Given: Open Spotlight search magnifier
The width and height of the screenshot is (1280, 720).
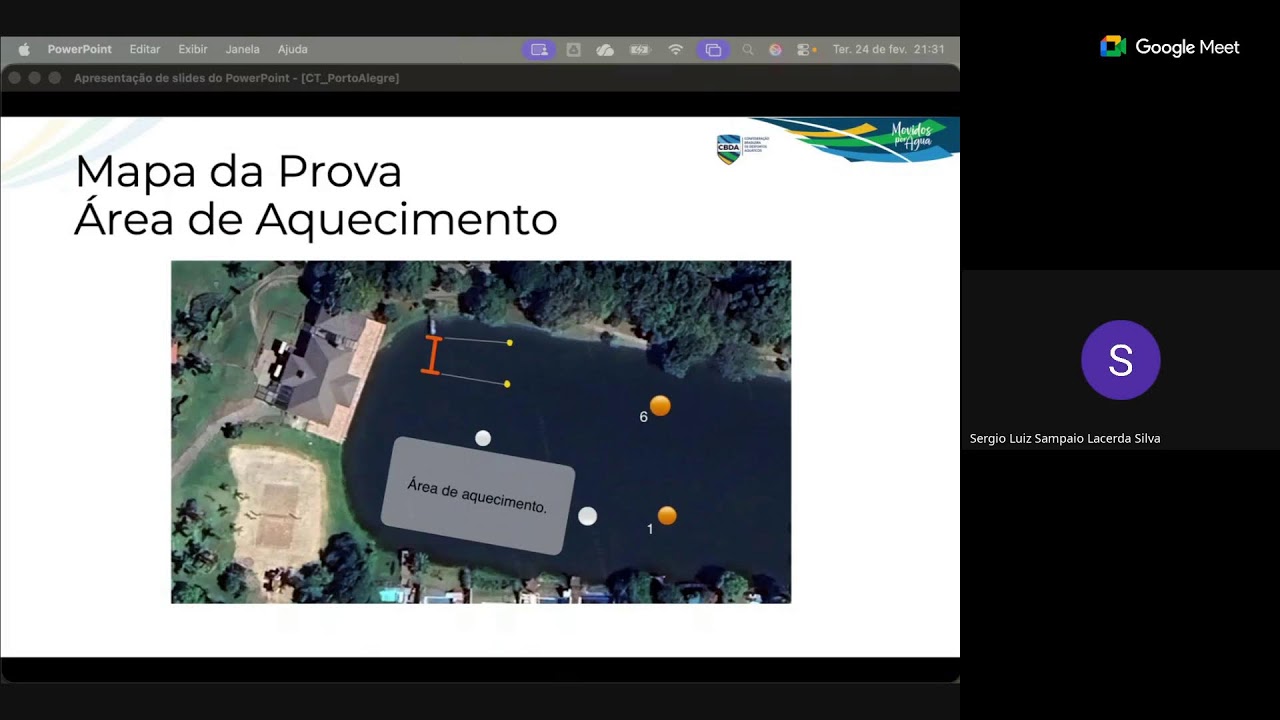Looking at the screenshot, I should (x=748, y=49).
